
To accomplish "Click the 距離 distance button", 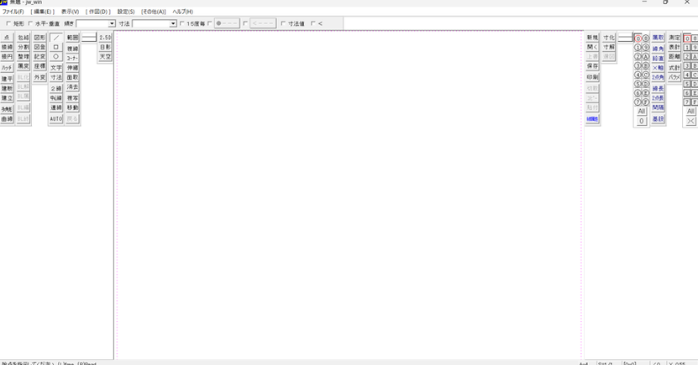I will pyautogui.click(x=674, y=57).
